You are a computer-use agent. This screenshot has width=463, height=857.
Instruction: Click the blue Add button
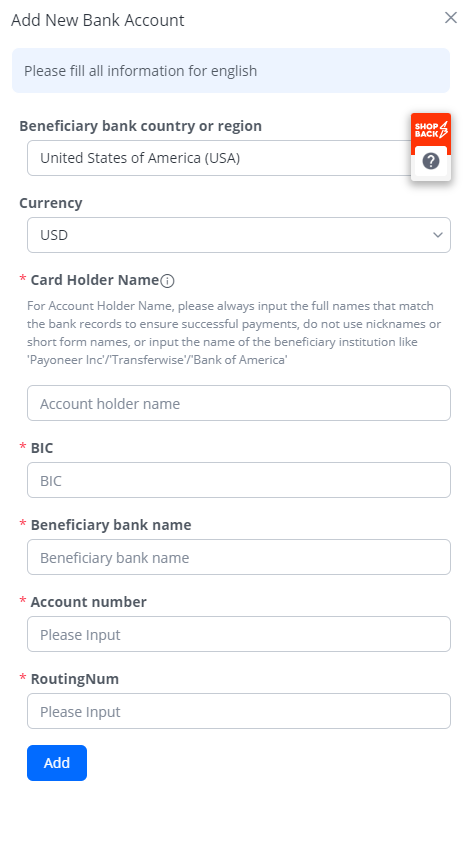[57, 763]
